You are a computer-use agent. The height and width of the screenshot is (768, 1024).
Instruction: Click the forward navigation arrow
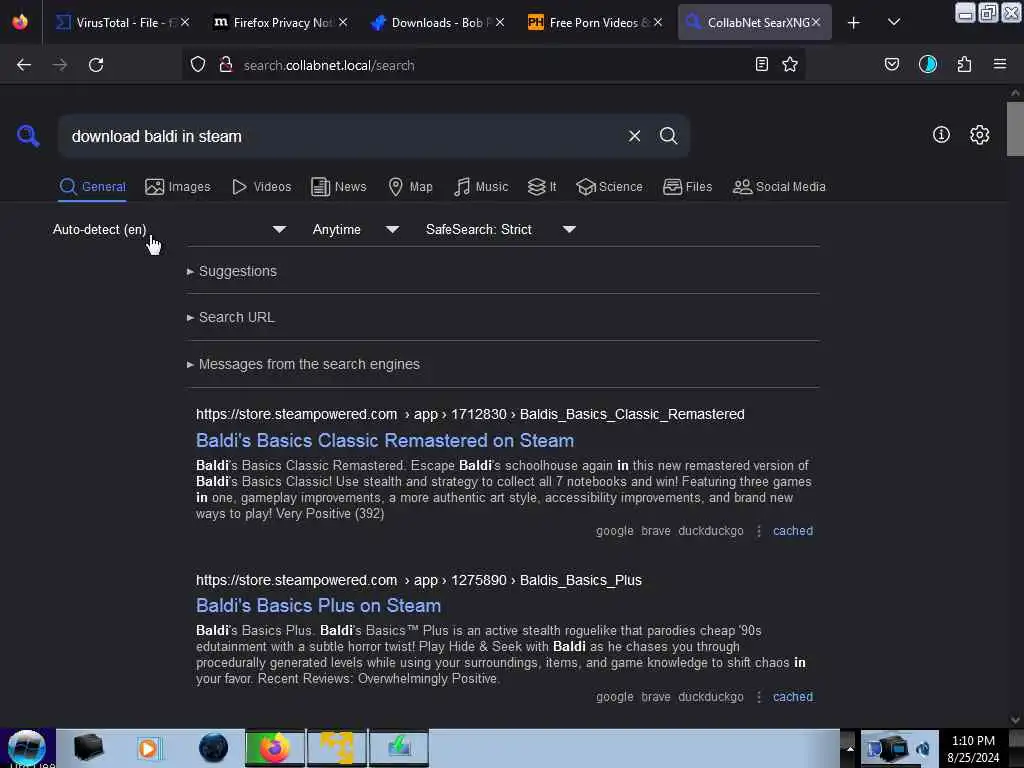coord(59,65)
